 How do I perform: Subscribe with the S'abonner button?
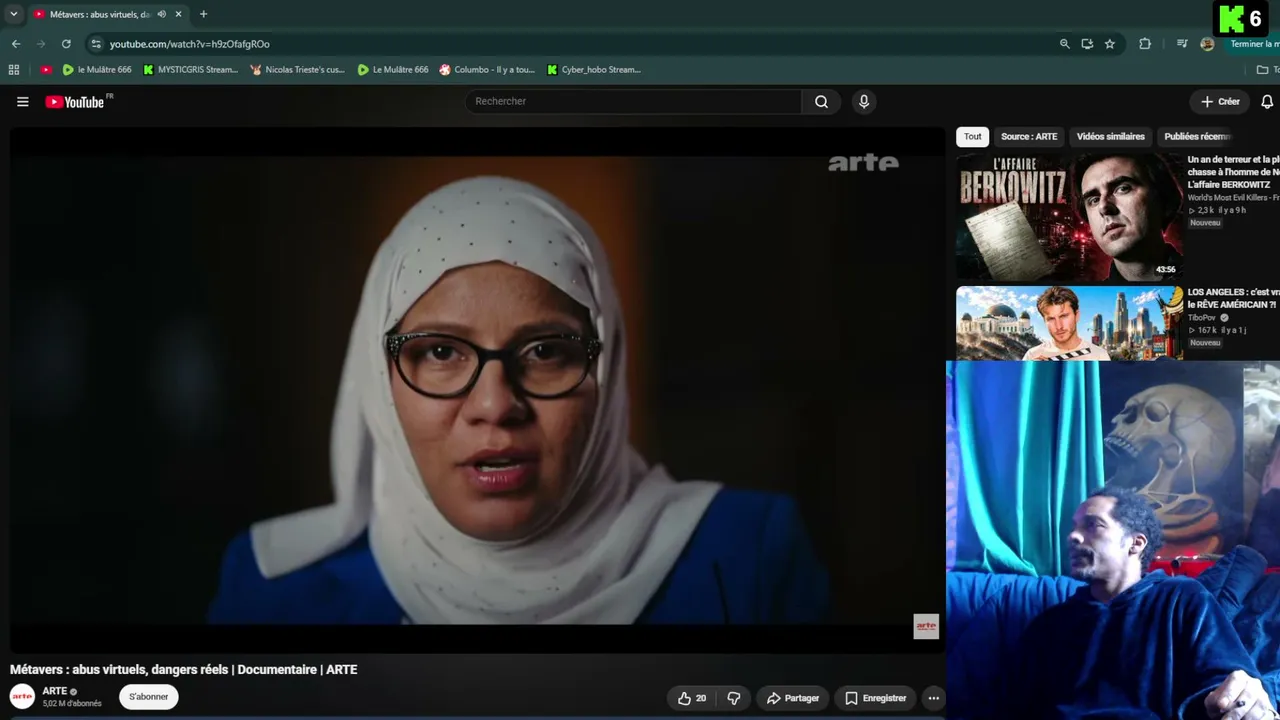point(148,697)
